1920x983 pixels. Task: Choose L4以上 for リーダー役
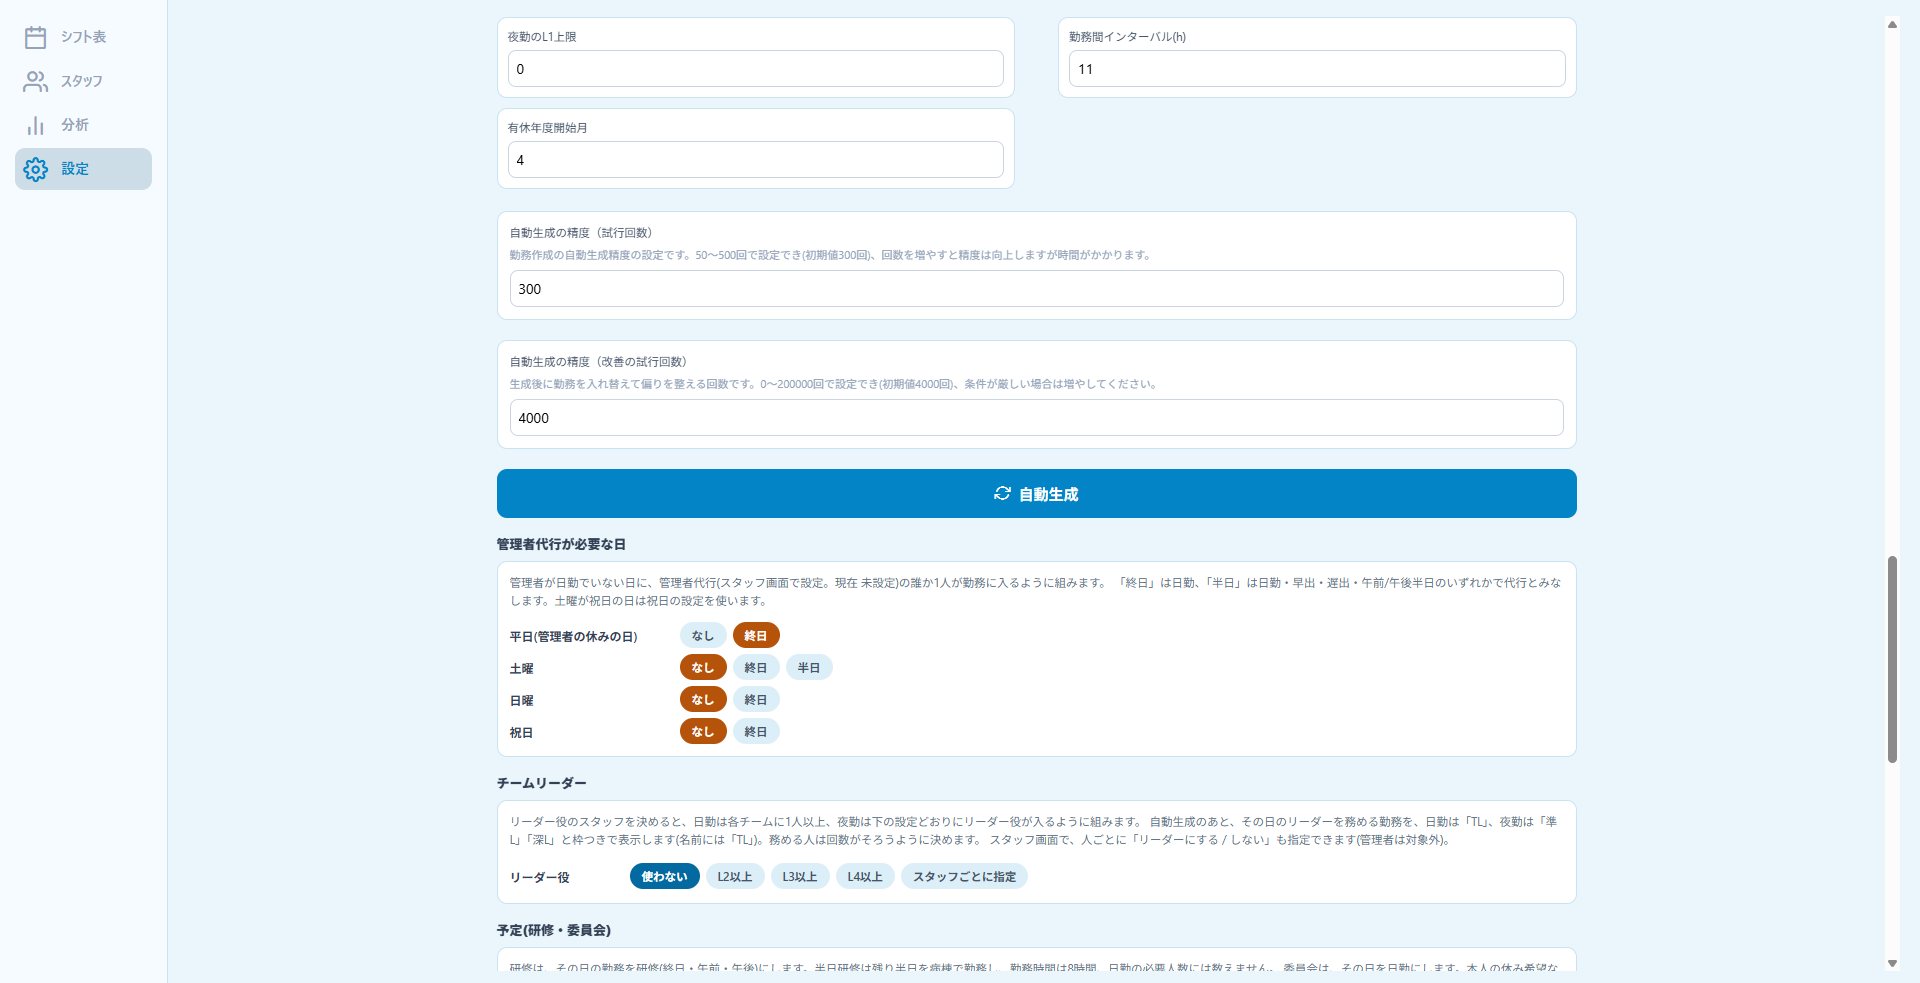[x=865, y=876]
